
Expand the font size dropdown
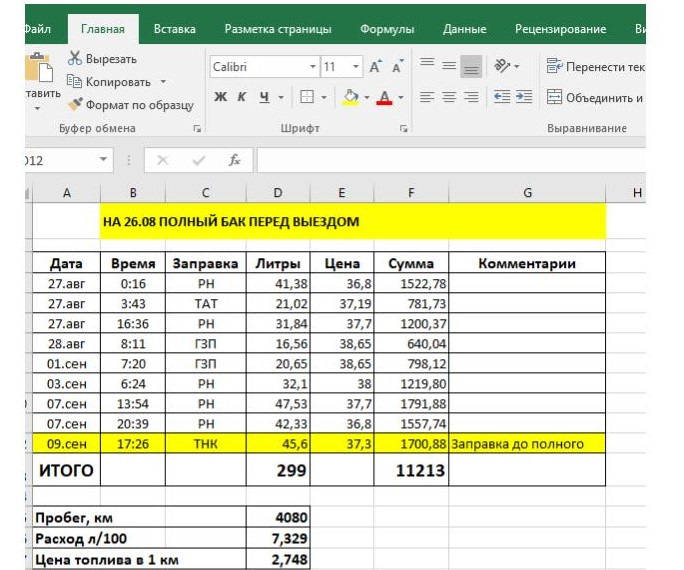tap(356, 67)
